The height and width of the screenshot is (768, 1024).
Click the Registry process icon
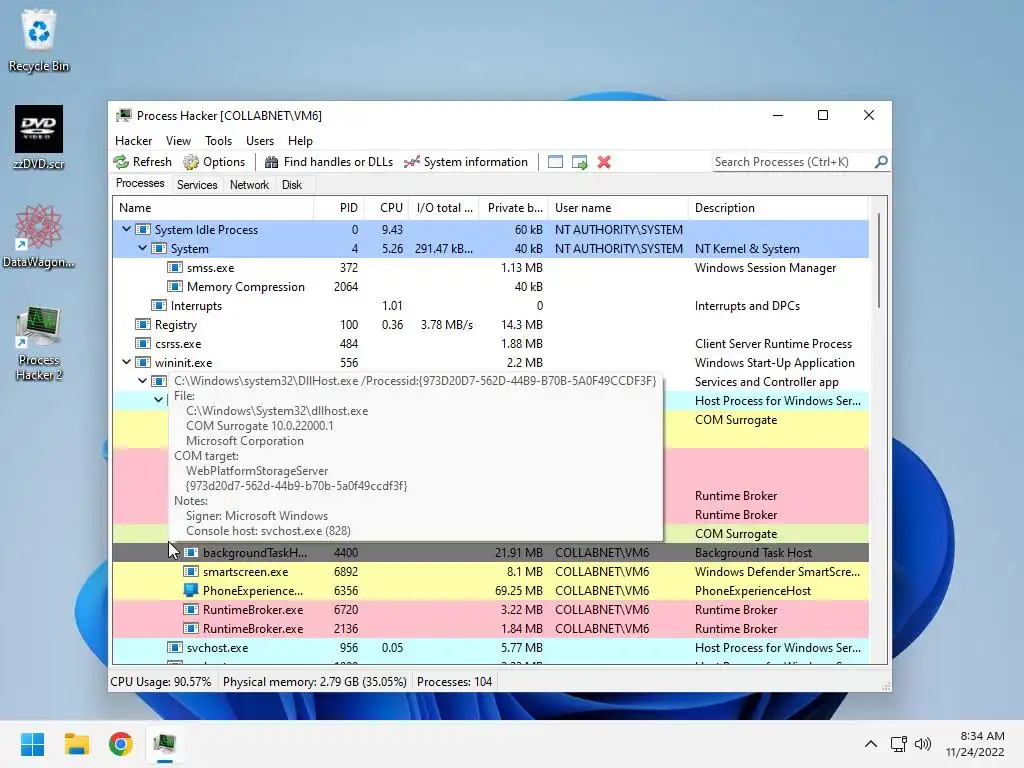tap(142, 324)
